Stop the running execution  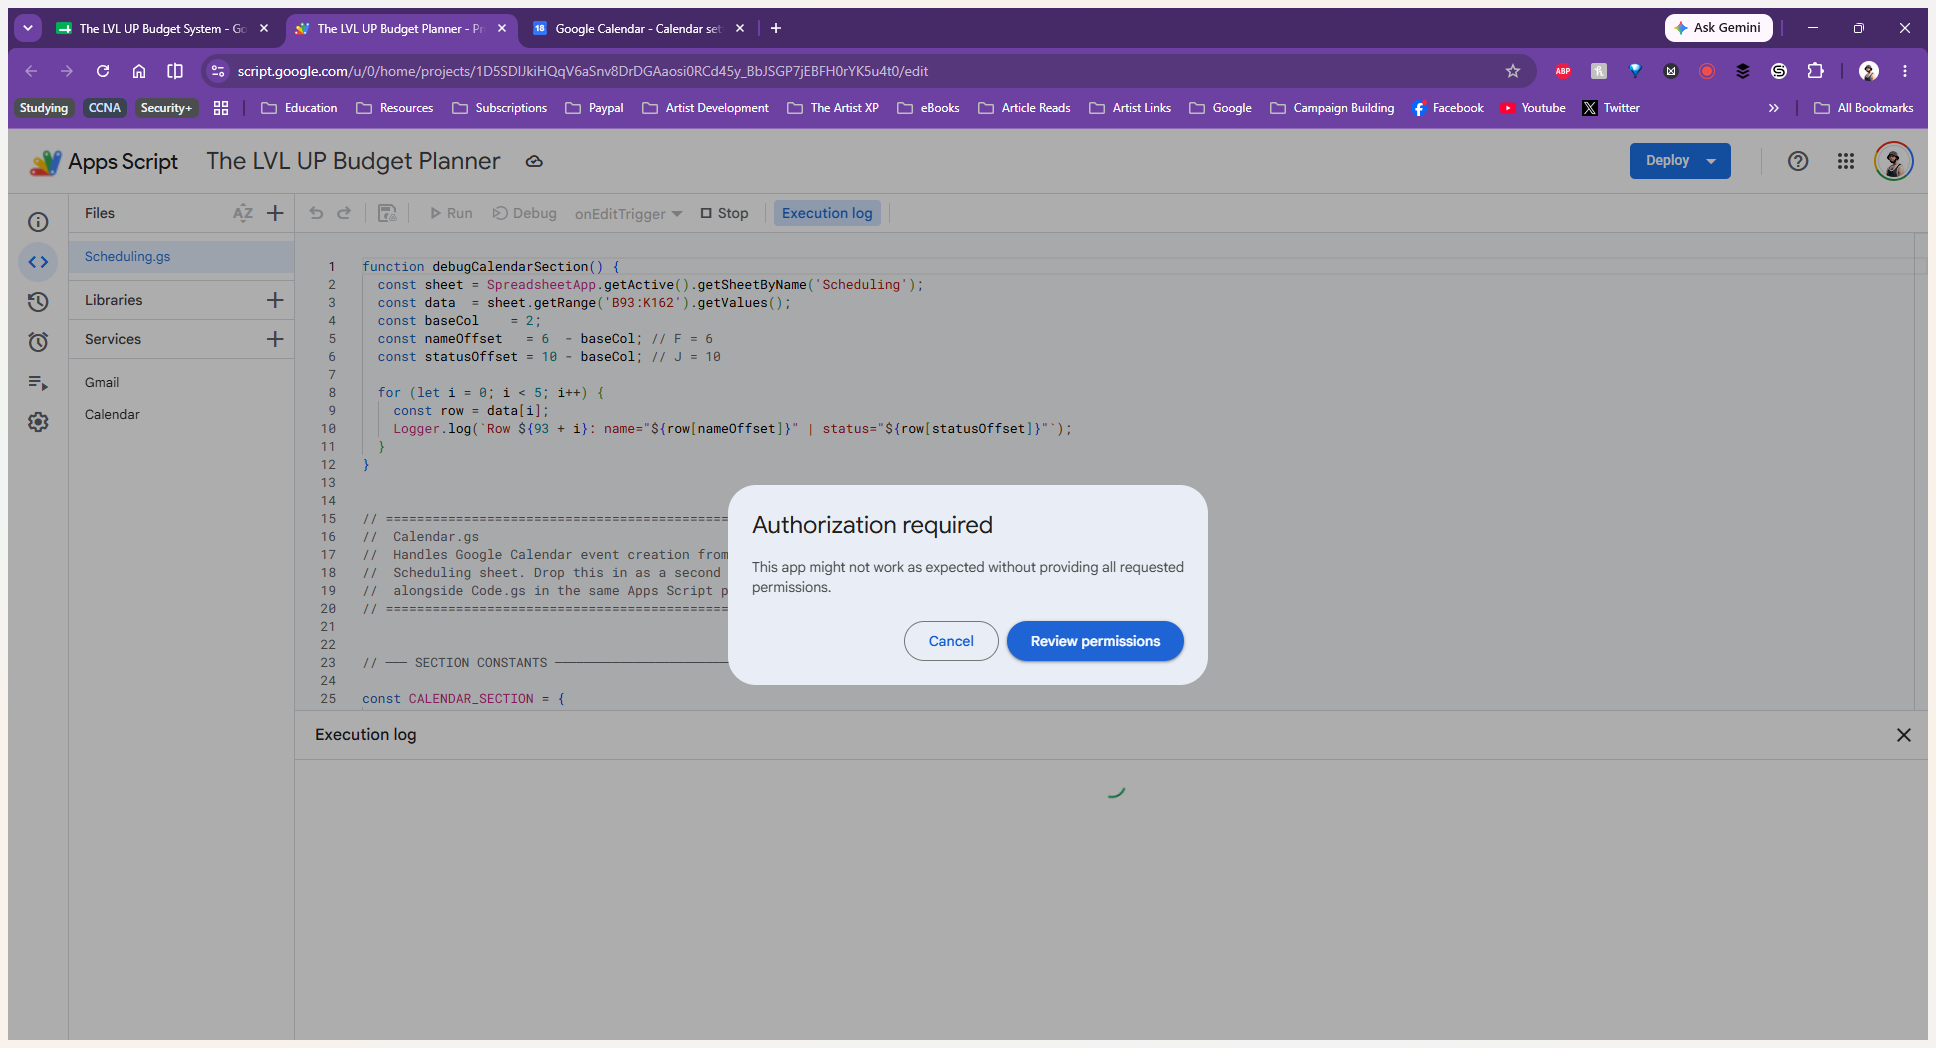(724, 213)
